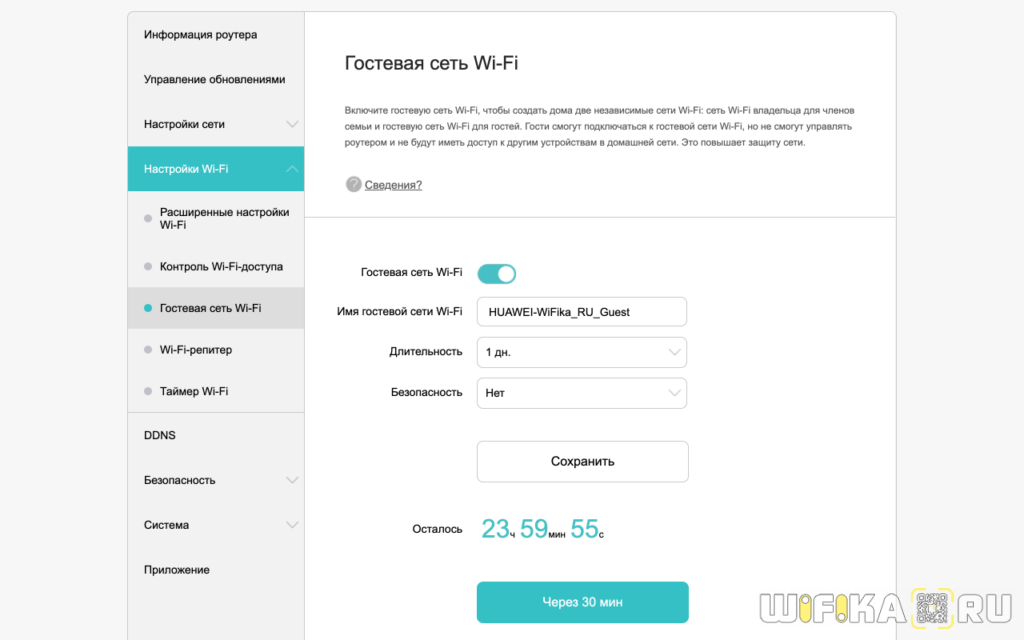Screen dimensions: 1024x640
Task: Open the Длительность duration dropdown
Action: click(x=581, y=352)
